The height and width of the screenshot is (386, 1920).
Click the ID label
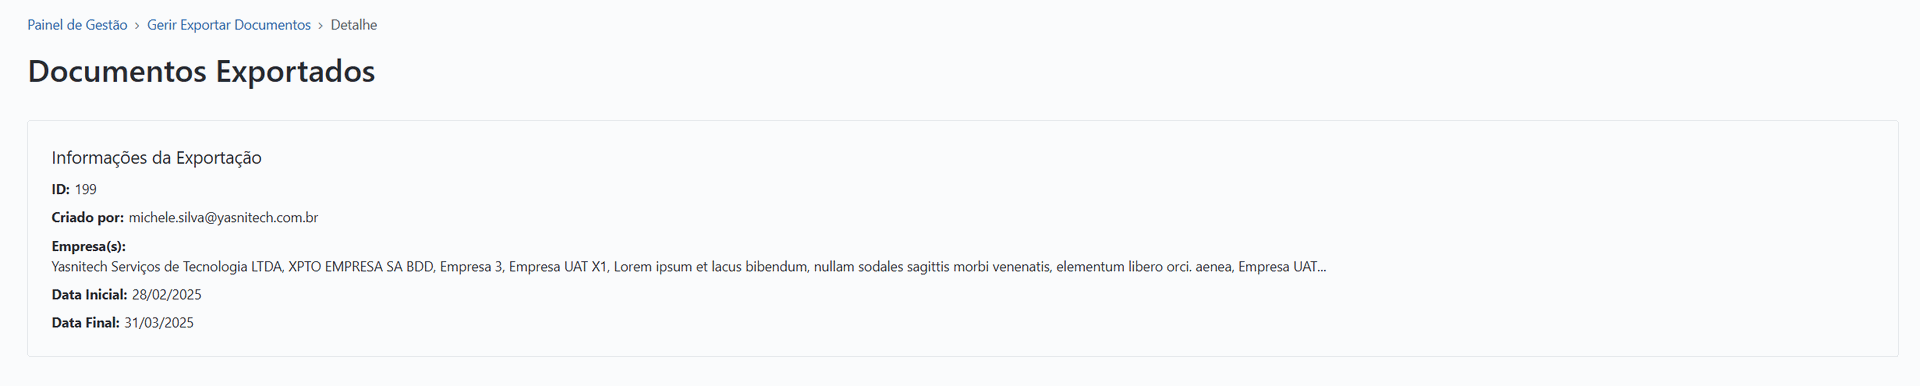61,189
